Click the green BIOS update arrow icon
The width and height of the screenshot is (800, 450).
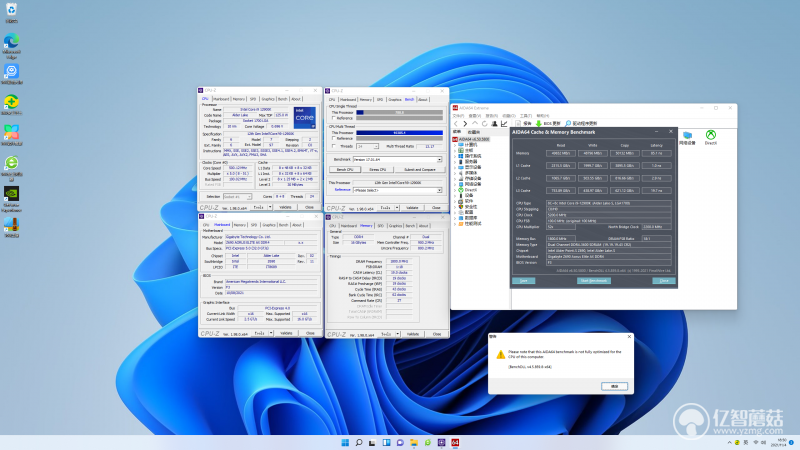(x=538, y=123)
